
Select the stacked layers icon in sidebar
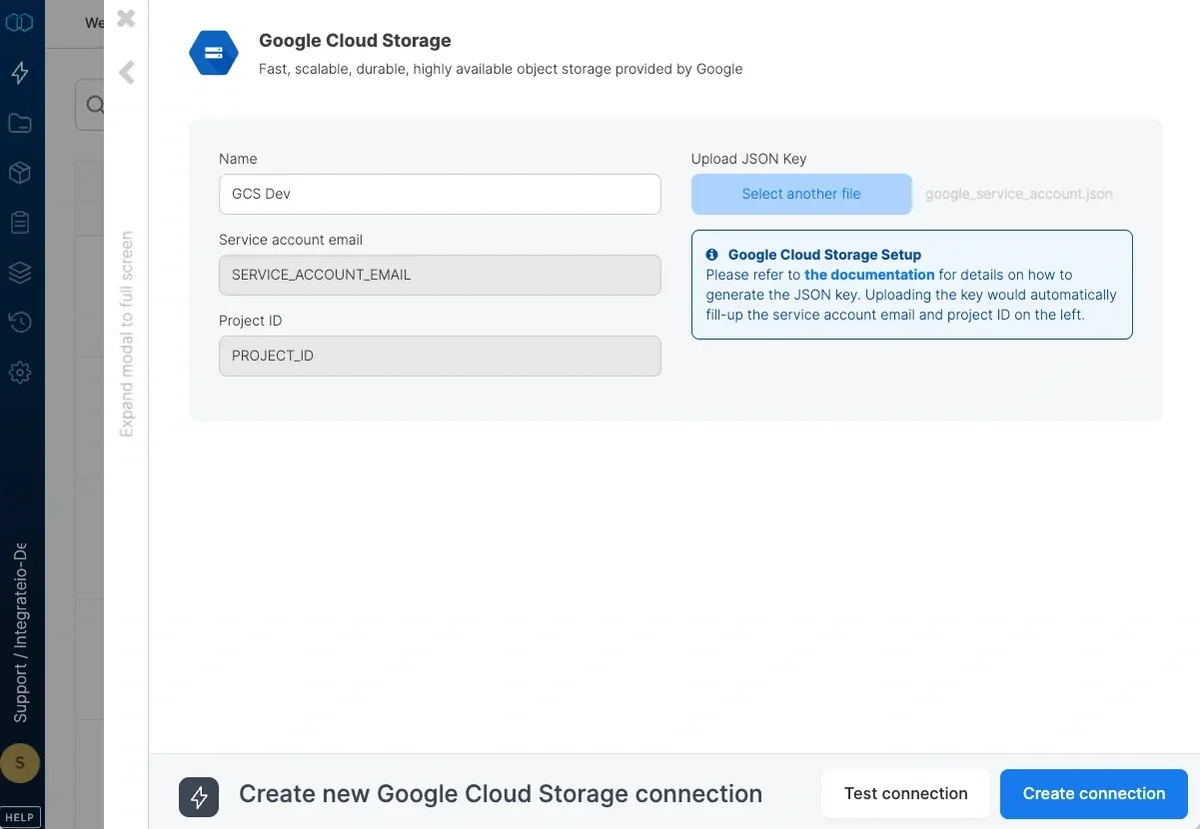pyautogui.click(x=20, y=272)
